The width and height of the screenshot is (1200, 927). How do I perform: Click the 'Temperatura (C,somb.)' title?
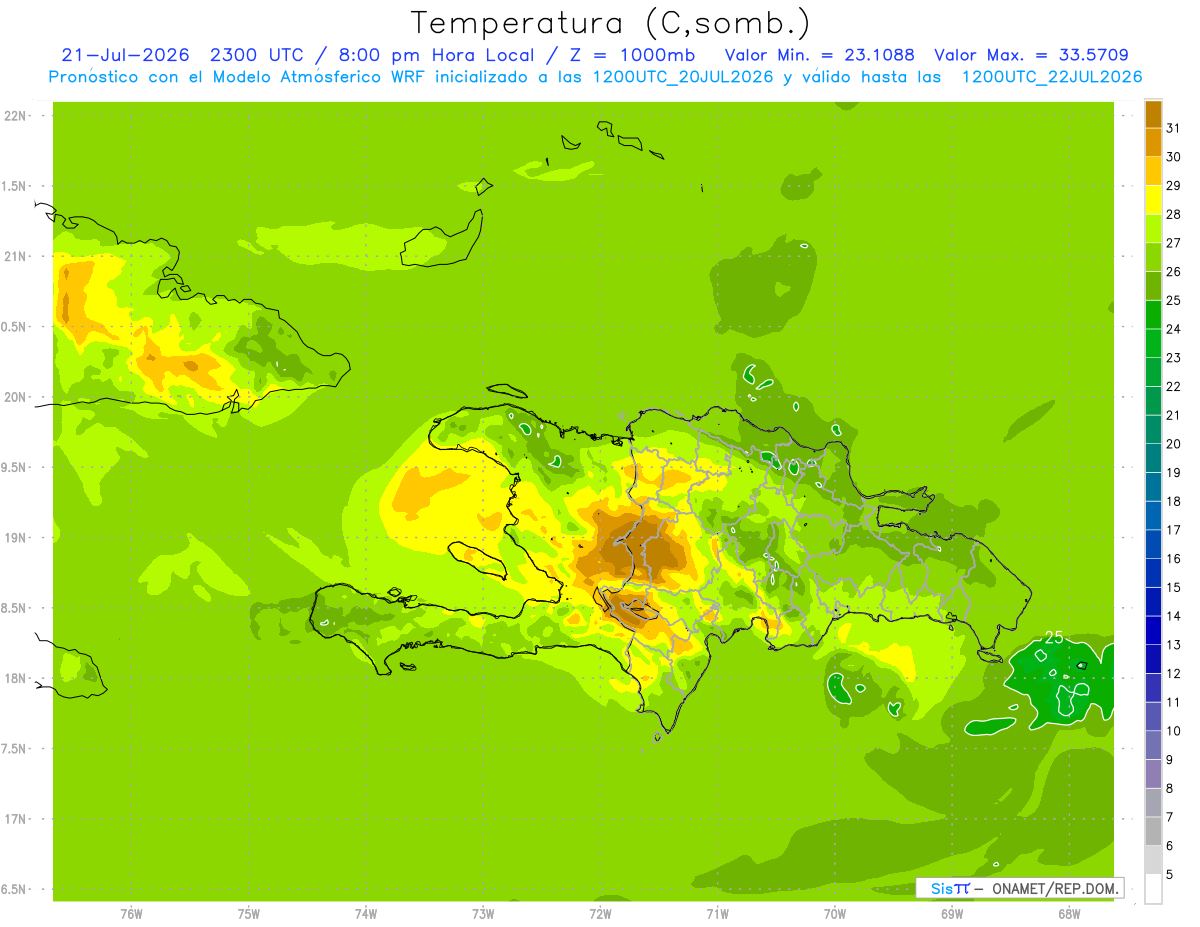pos(610,22)
